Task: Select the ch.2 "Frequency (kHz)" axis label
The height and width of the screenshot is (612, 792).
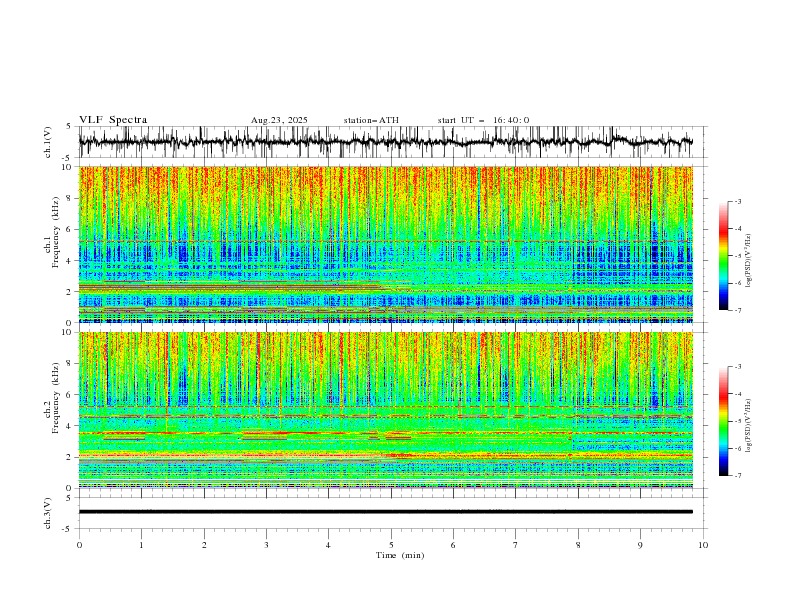Action: (56, 398)
